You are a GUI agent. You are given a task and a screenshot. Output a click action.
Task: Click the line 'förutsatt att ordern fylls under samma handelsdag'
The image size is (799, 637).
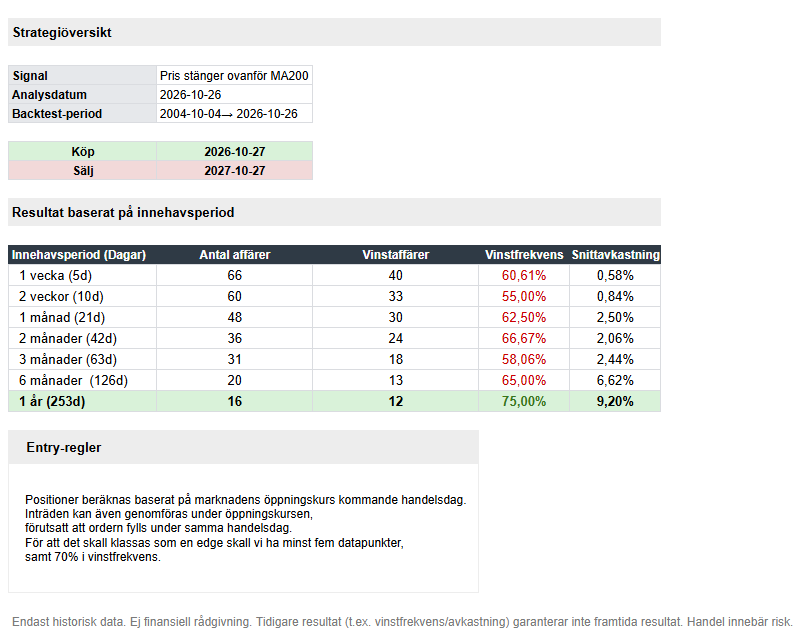[158, 528]
